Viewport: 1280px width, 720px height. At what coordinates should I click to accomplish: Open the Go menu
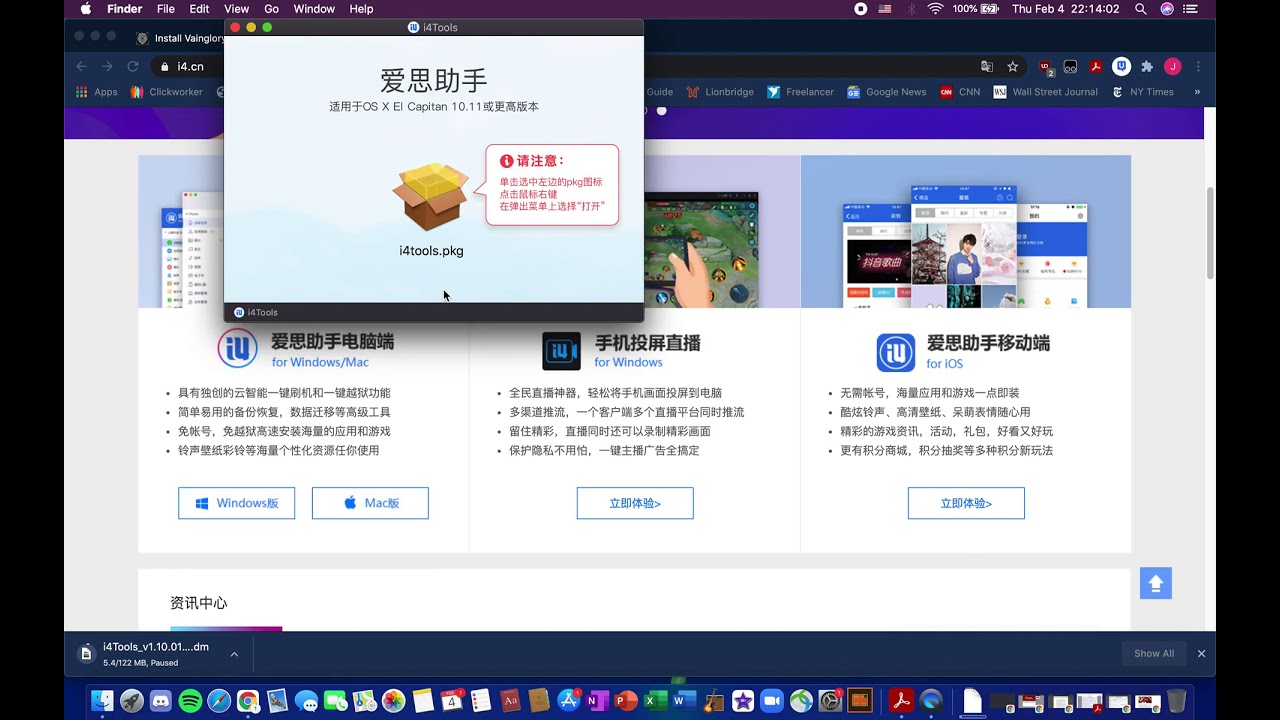click(x=272, y=9)
